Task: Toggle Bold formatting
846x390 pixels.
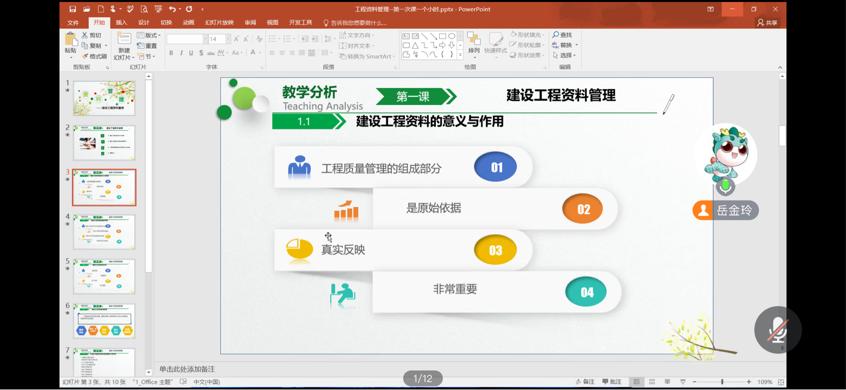Action: [x=171, y=53]
